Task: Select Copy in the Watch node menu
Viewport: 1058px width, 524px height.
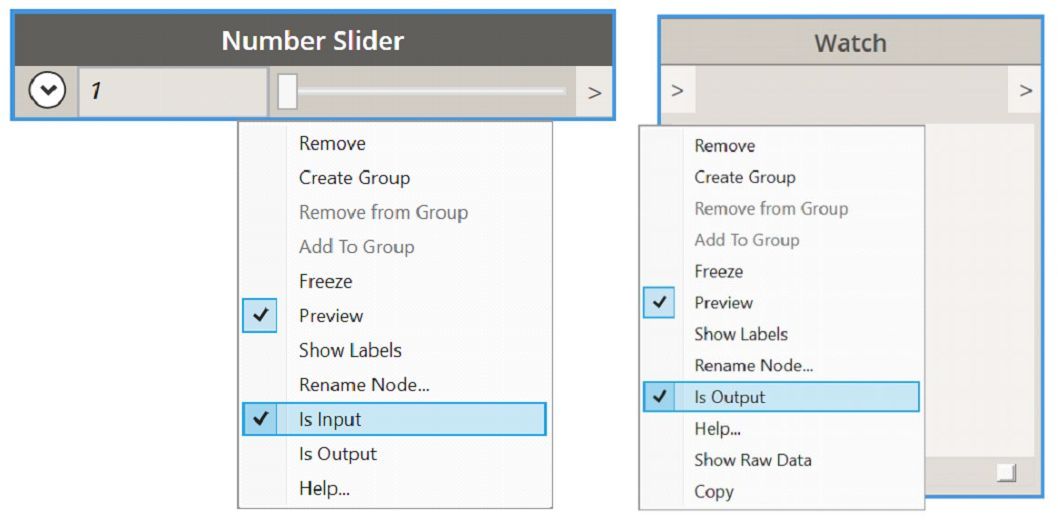Action: [714, 492]
